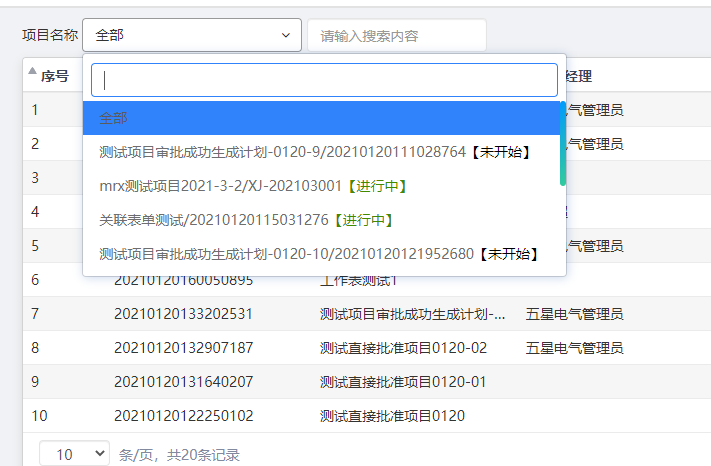
Task: Click the search box 请输入搜索内容
Action: tap(397, 35)
